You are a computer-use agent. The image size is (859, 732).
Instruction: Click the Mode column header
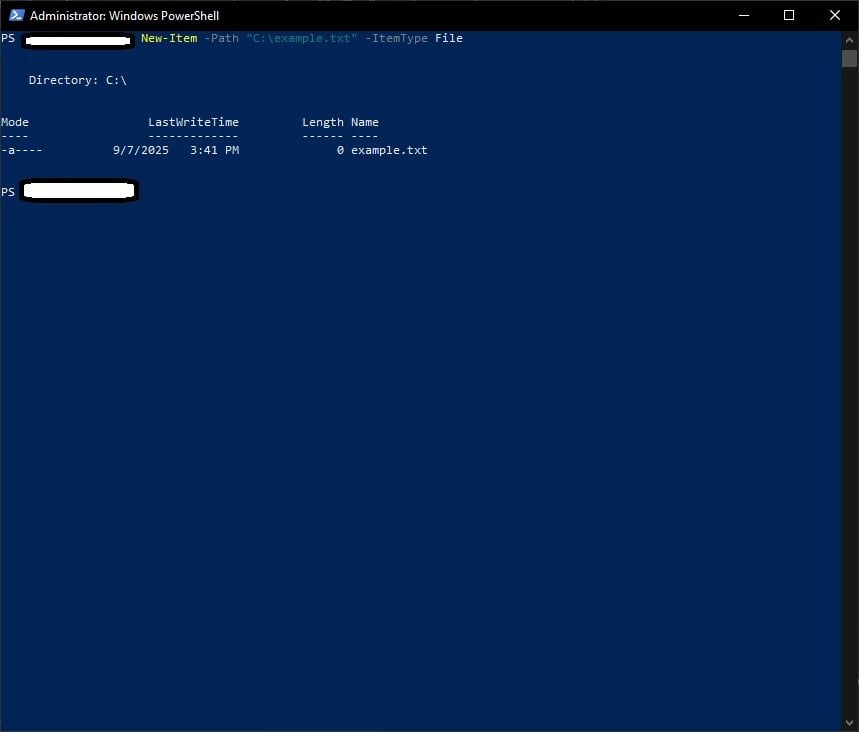coord(15,122)
